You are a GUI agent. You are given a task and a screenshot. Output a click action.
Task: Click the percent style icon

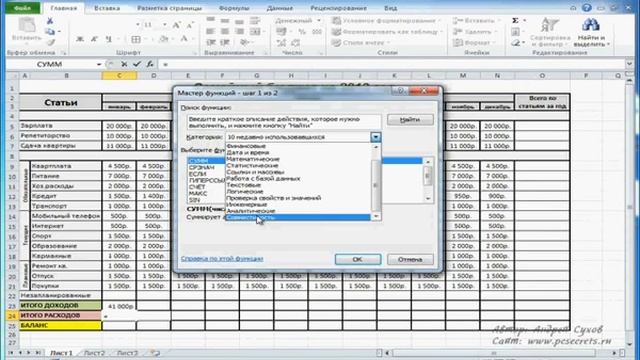pos(302,31)
